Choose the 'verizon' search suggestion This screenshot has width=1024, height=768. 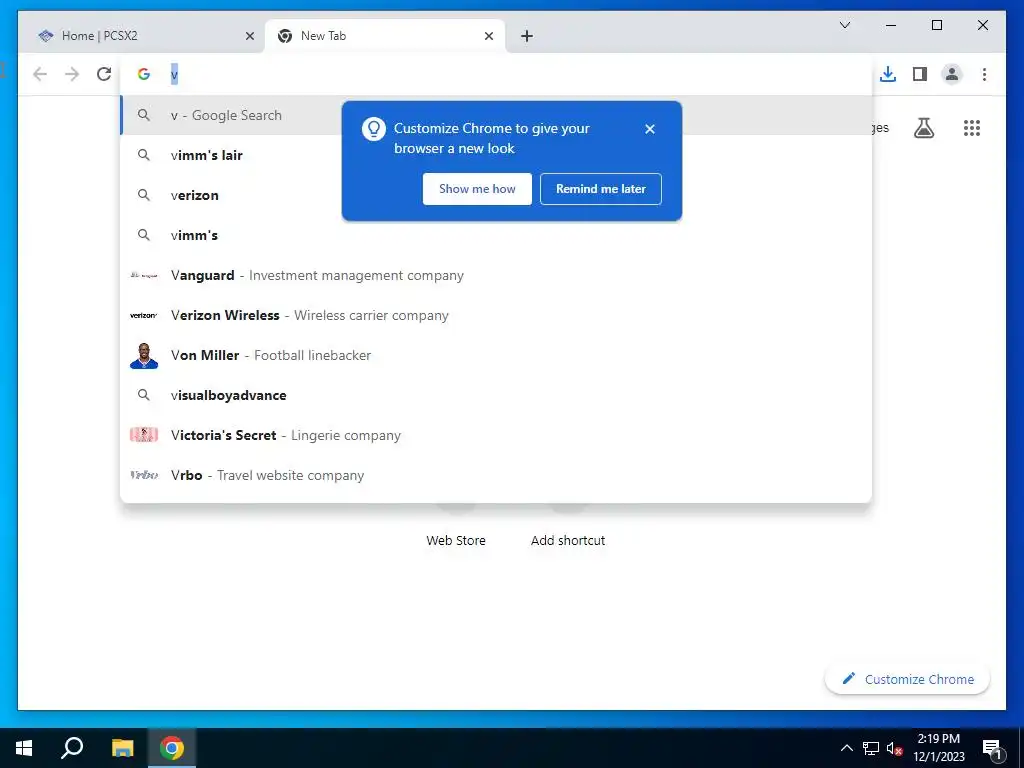click(497, 195)
